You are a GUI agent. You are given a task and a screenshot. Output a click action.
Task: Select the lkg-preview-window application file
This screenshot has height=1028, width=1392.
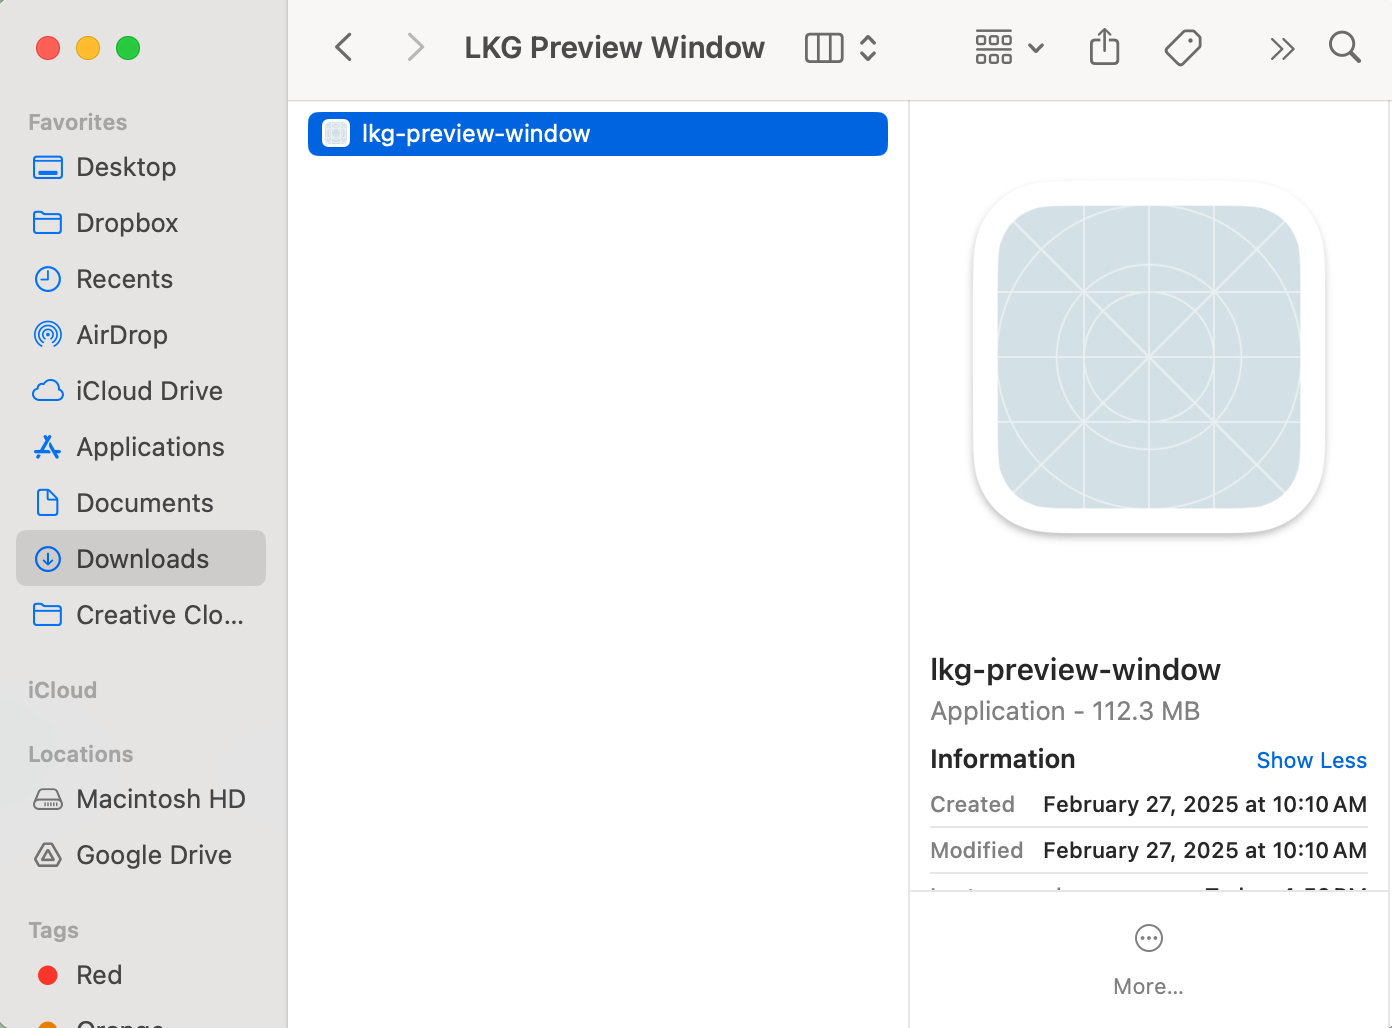point(597,134)
